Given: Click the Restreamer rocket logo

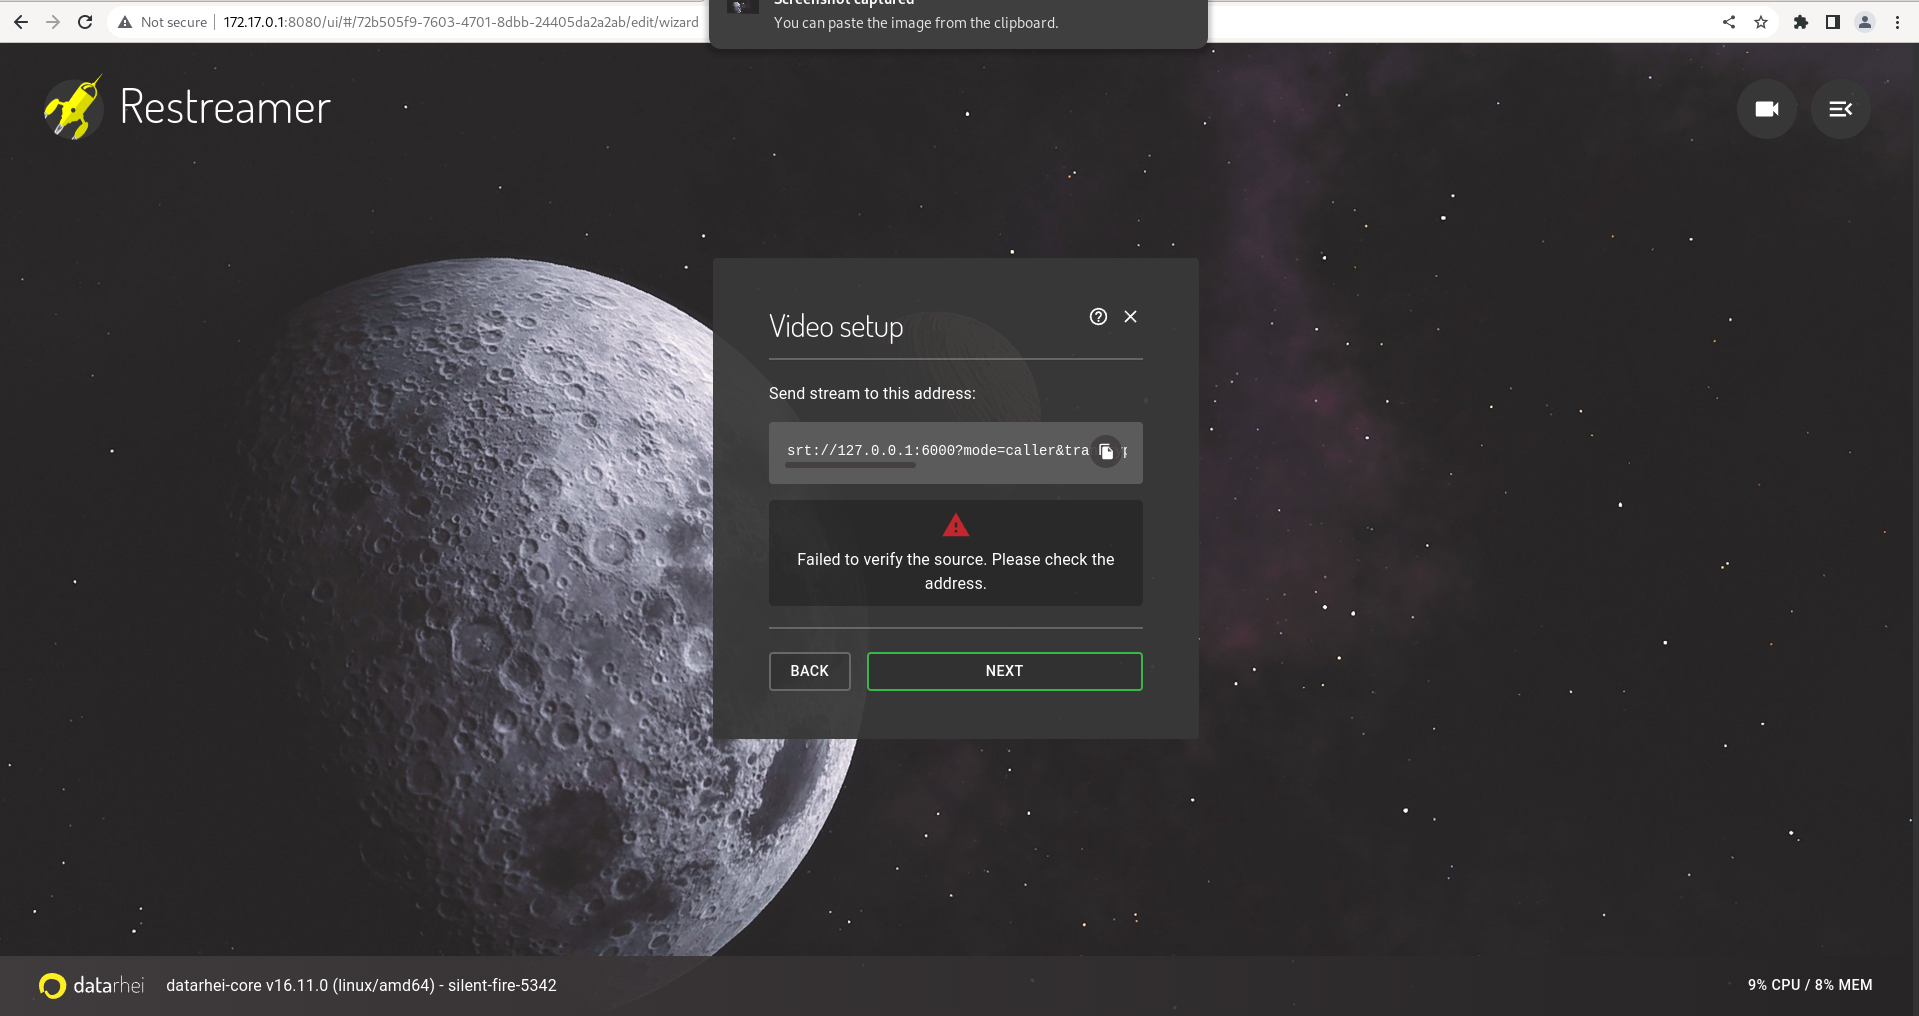Looking at the screenshot, I should point(72,108).
